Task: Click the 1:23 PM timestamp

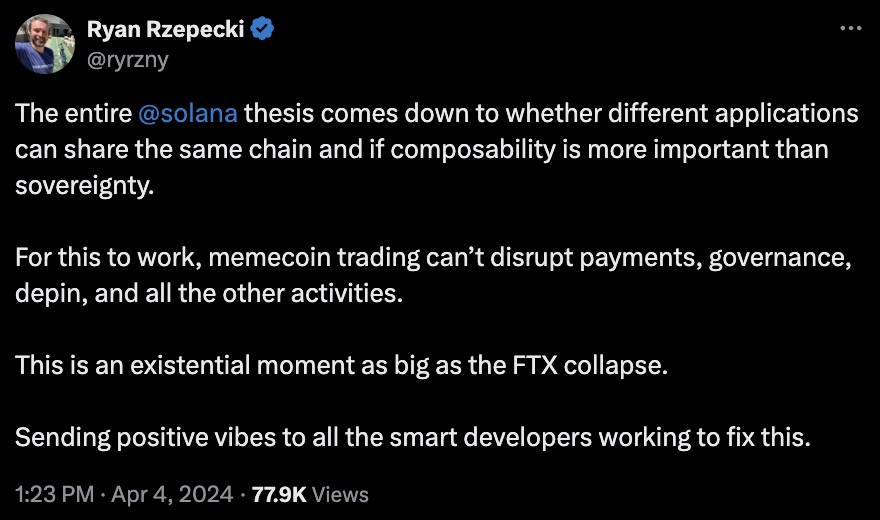Action: pyautogui.click(x=54, y=494)
